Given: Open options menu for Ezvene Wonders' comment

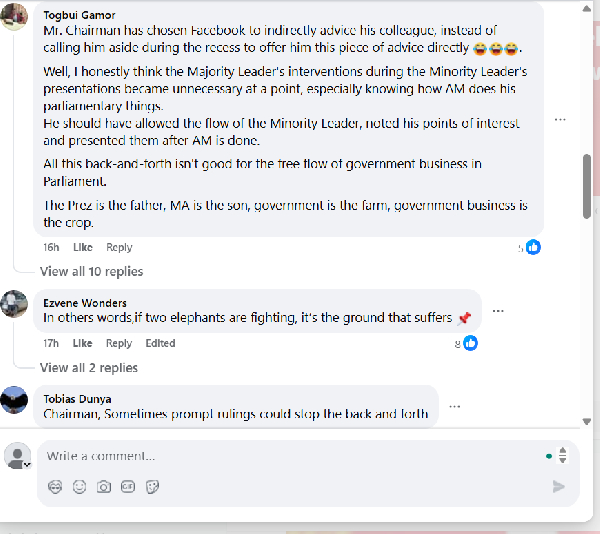Looking at the screenshot, I should [x=498, y=311].
